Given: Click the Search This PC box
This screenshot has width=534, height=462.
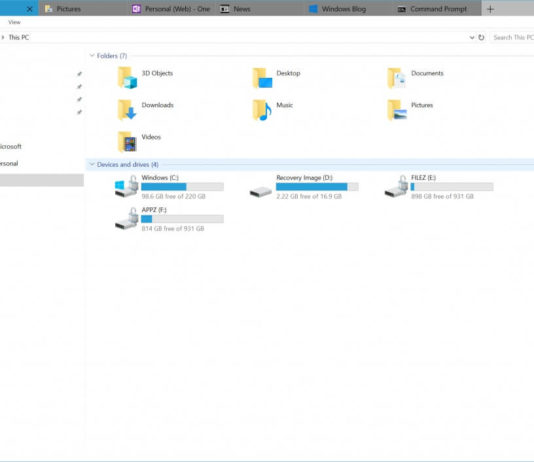Looking at the screenshot, I should (512, 37).
